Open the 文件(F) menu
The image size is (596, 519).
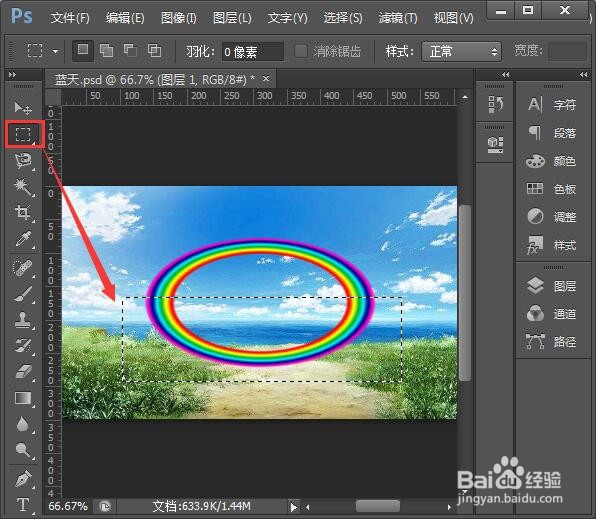pos(70,18)
